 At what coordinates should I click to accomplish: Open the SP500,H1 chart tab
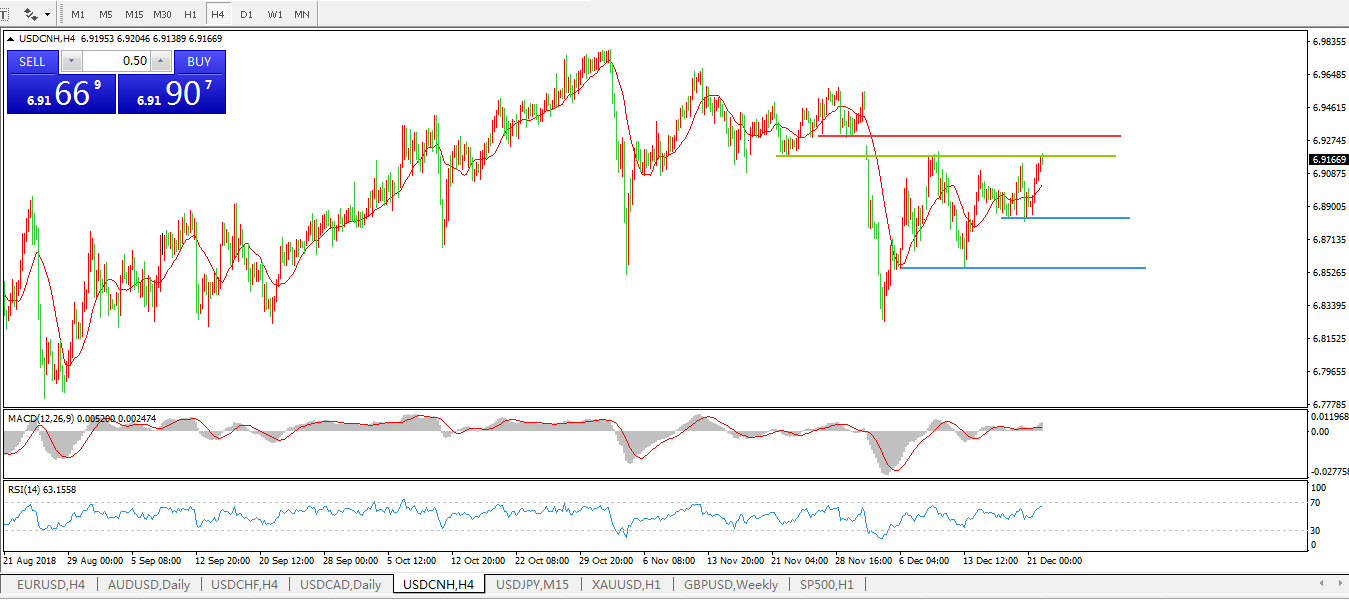[825, 585]
